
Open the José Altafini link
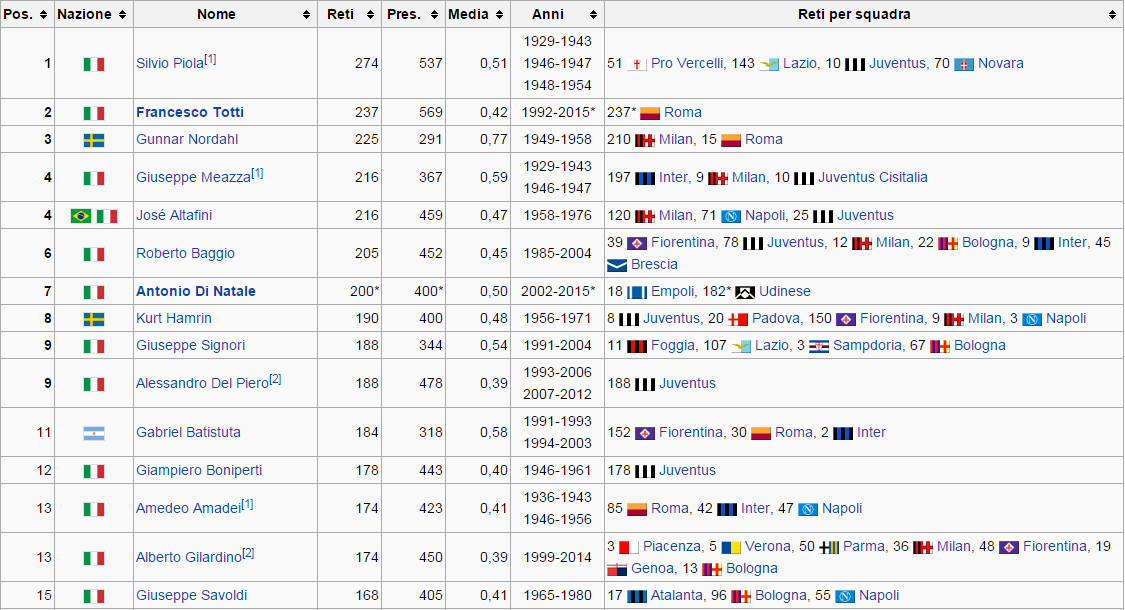tap(174, 215)
